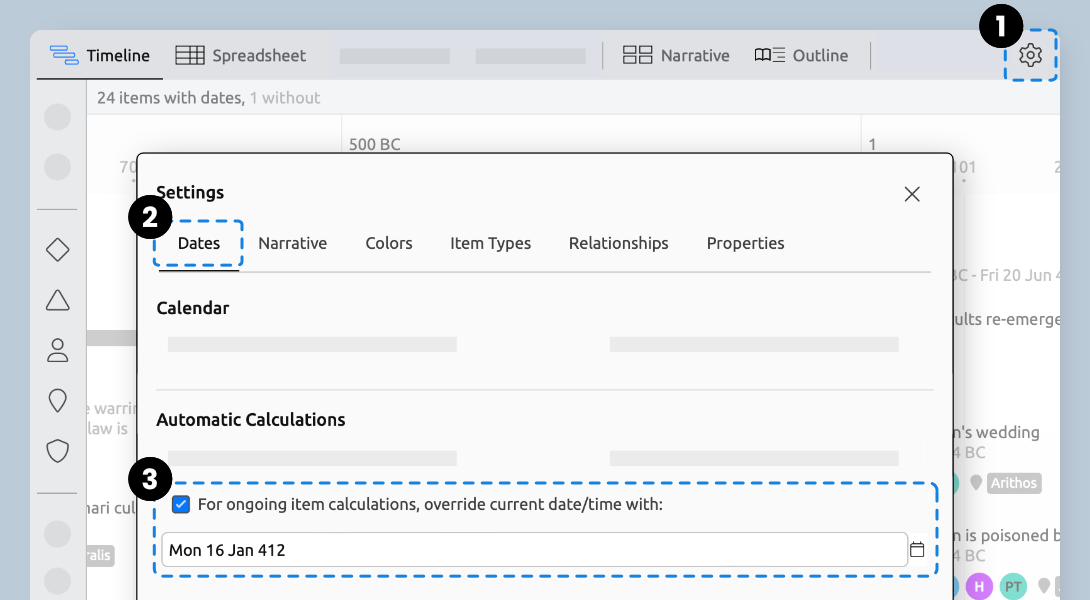Click the Outline book icon
Image resolution: width=1090 pixels, height=600 pixels.
[x=770, y=55]
